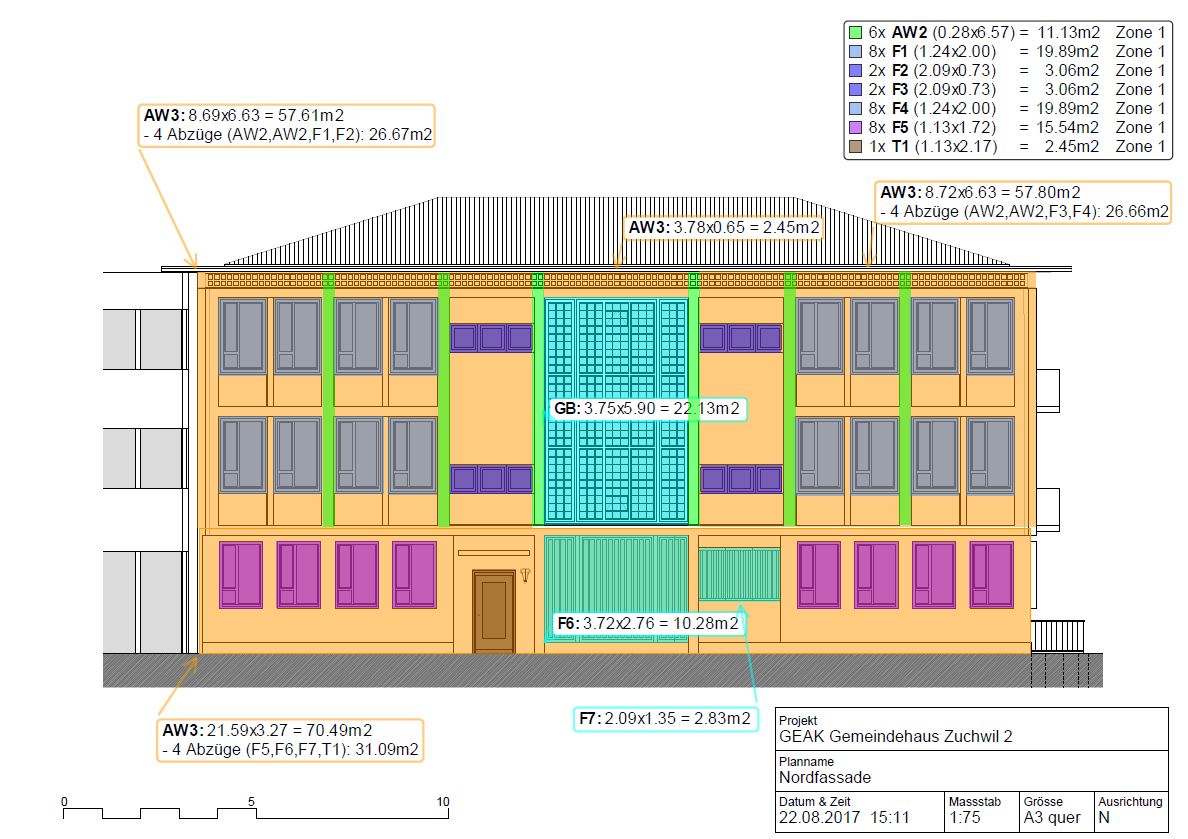Click the F2 legend entry color box
Screen dimensions: 1188x839
click(854, 71)
